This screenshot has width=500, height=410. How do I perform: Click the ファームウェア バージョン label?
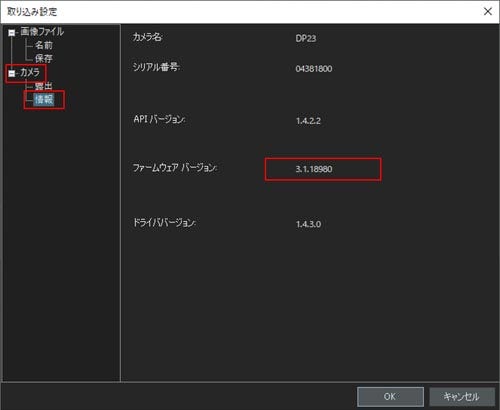click(175, 167)
